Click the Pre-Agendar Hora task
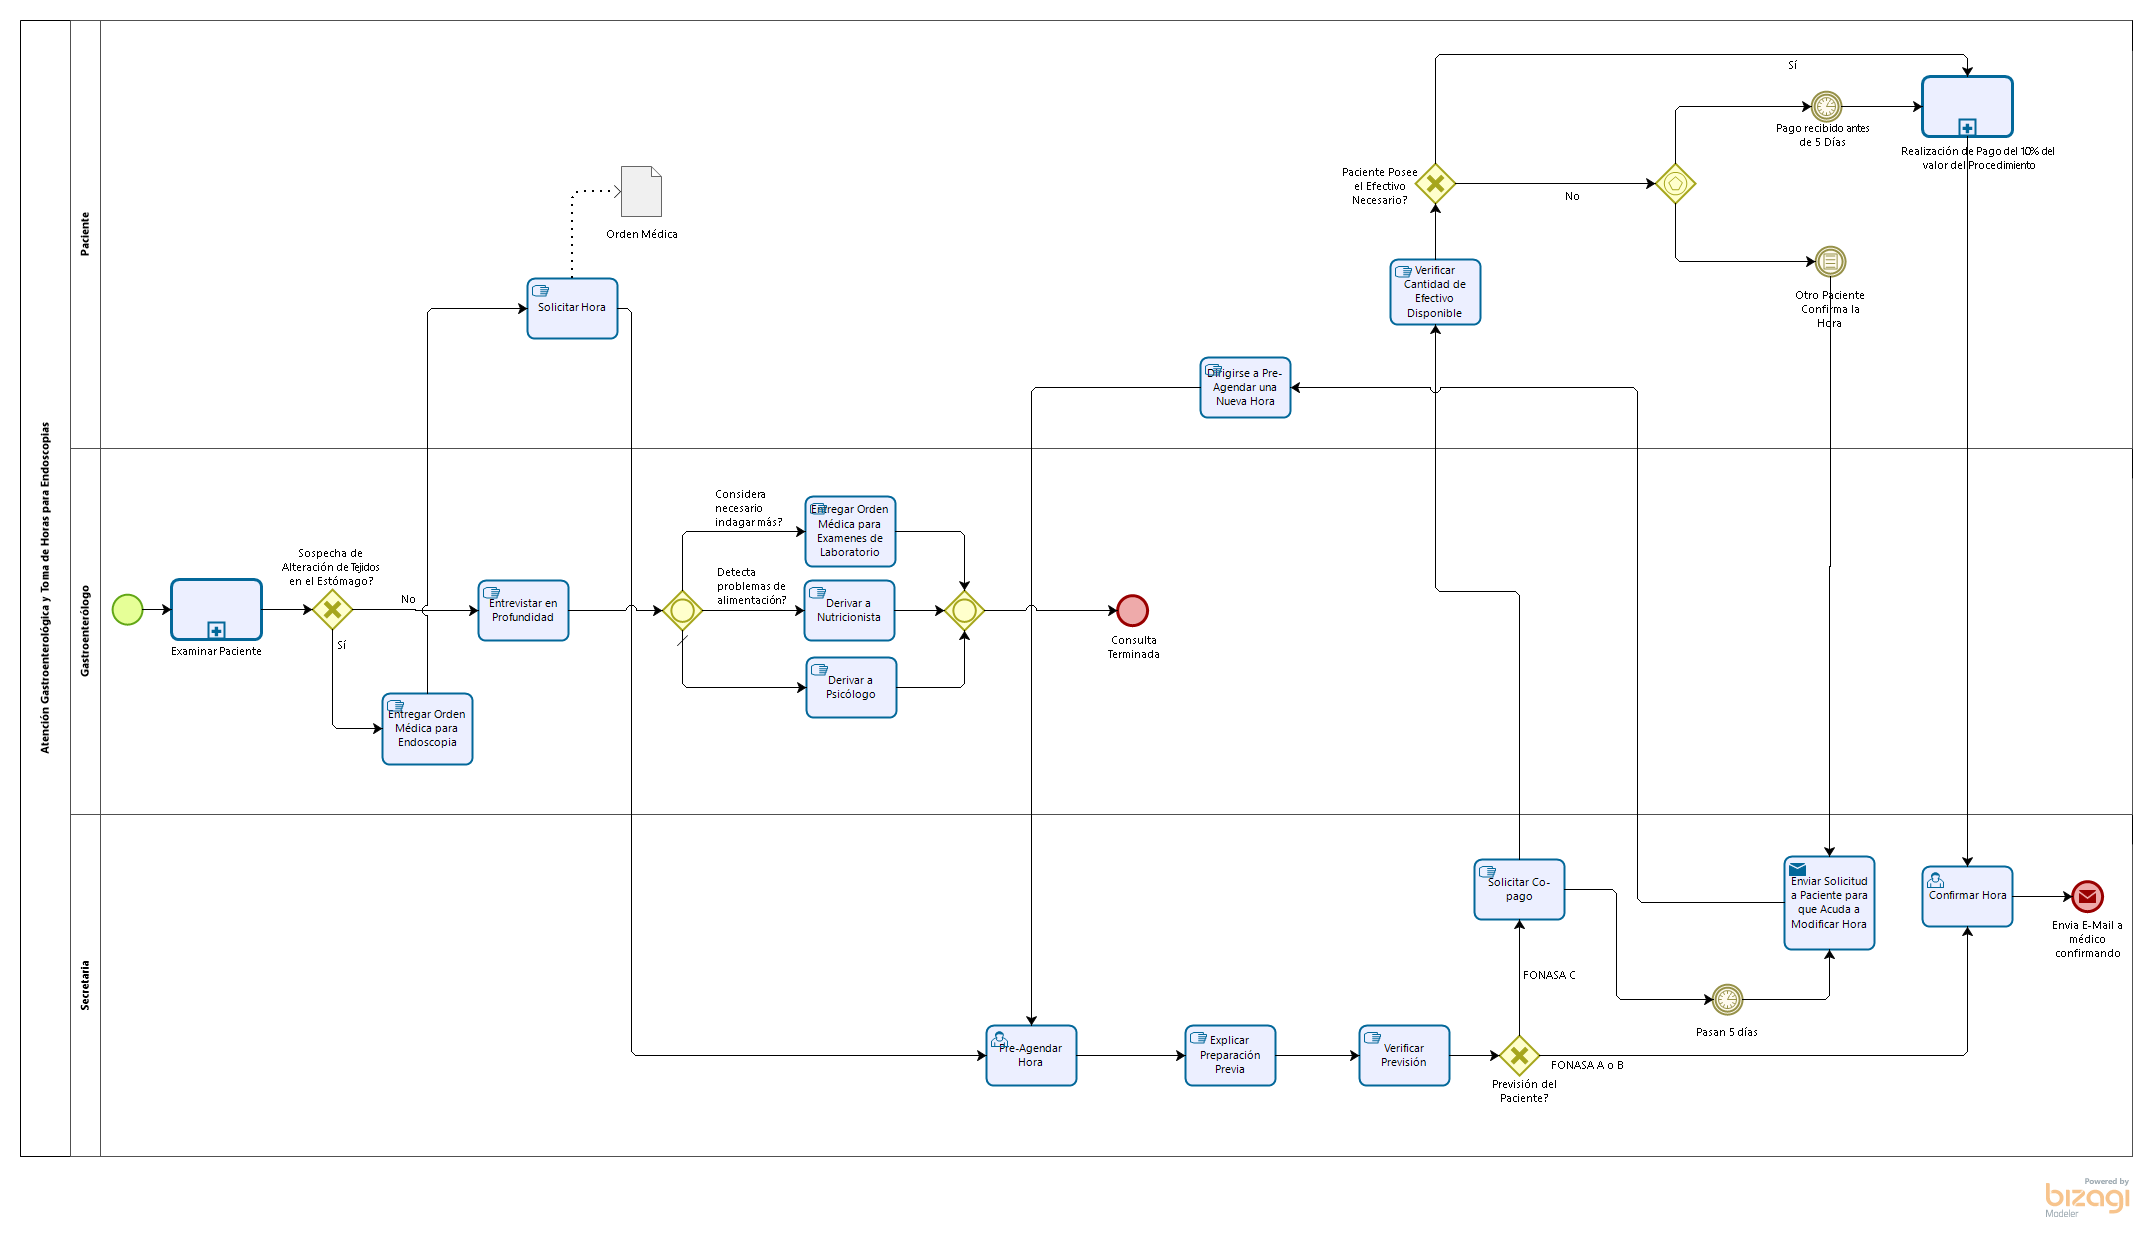Viewport: 2152px width, 1249px height. click(1031, 1055)
